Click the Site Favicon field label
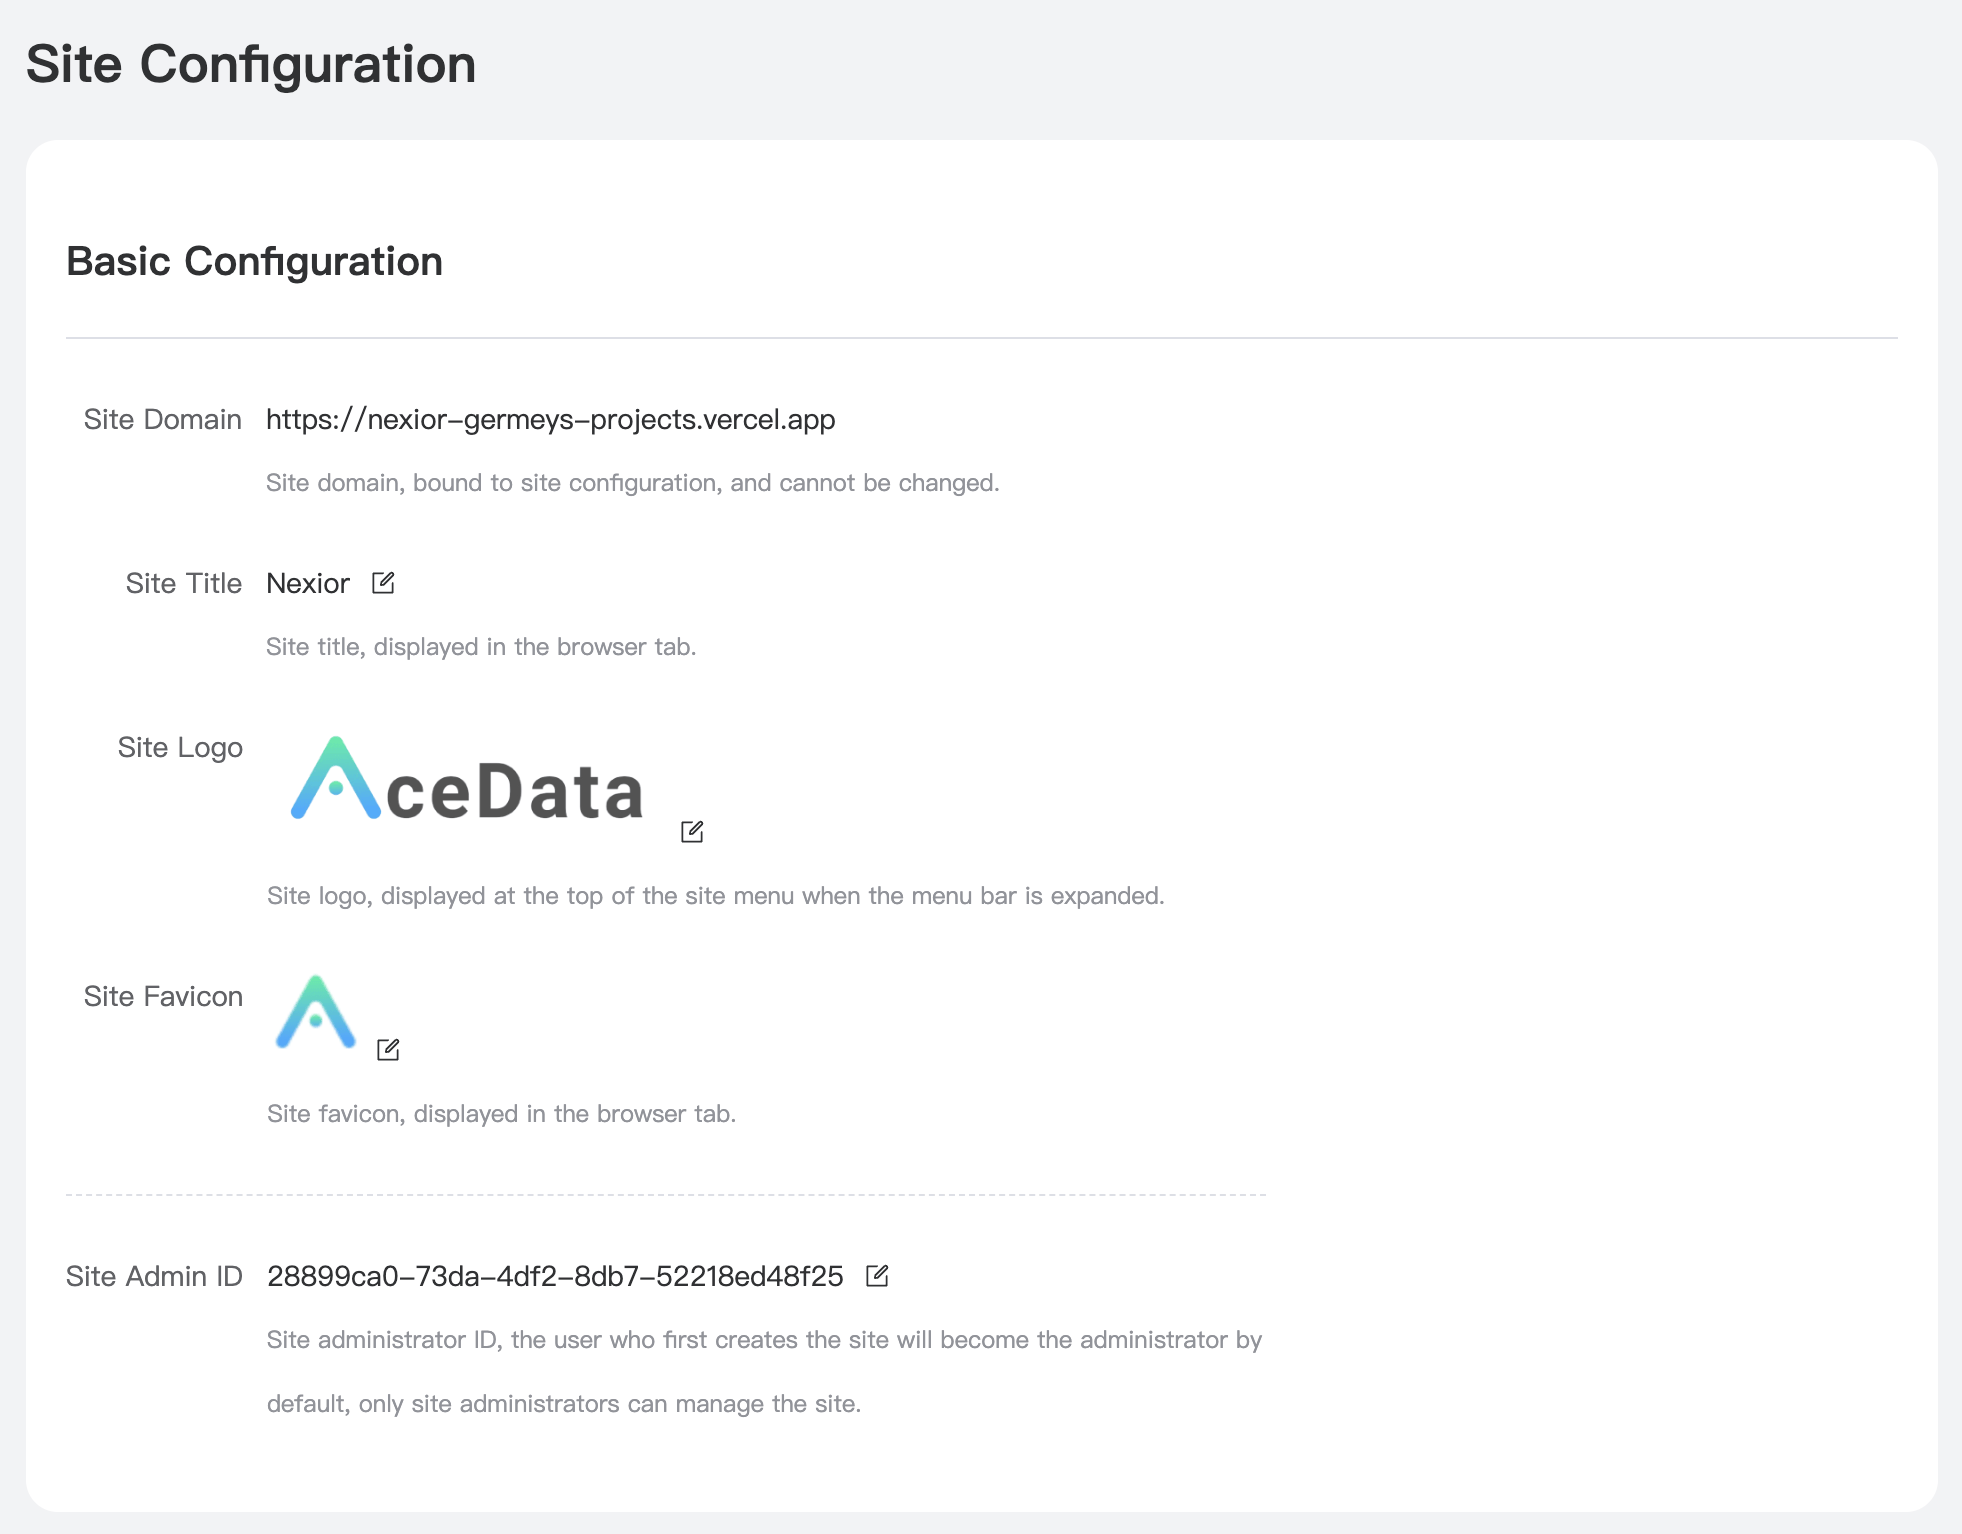 click(163, 997)
